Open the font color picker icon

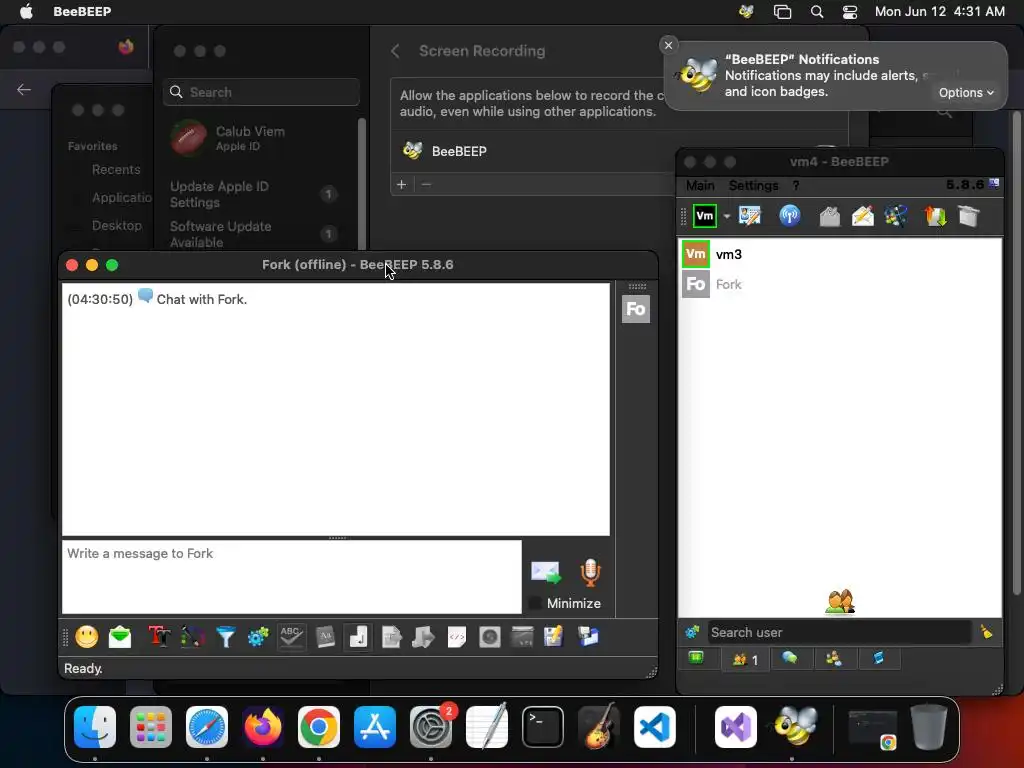tap(192, 636)
